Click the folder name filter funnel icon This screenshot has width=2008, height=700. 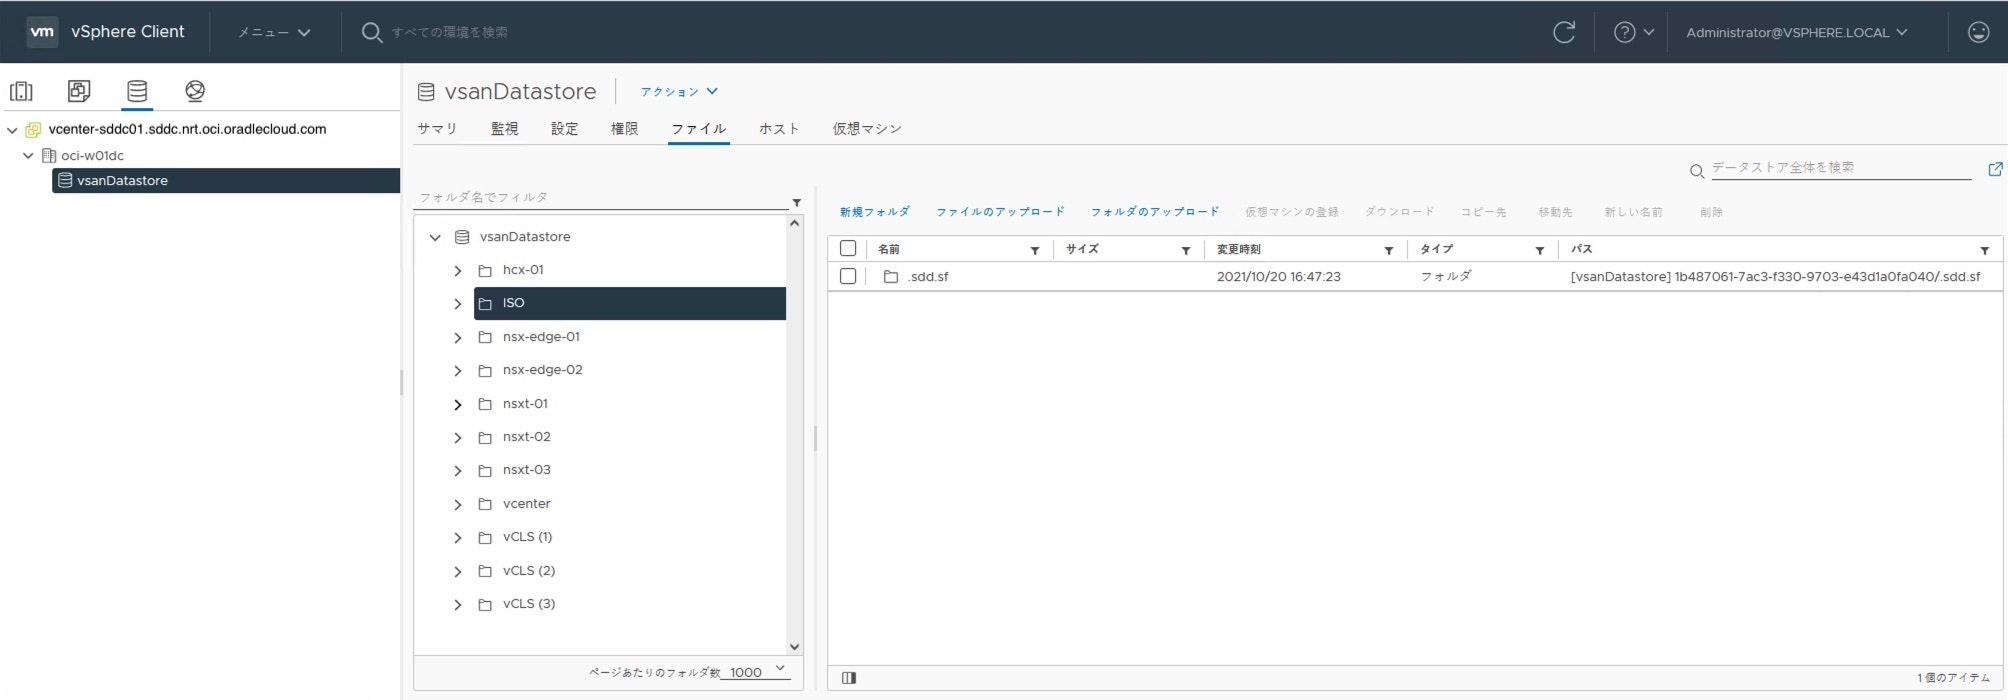tap(797, 202)
